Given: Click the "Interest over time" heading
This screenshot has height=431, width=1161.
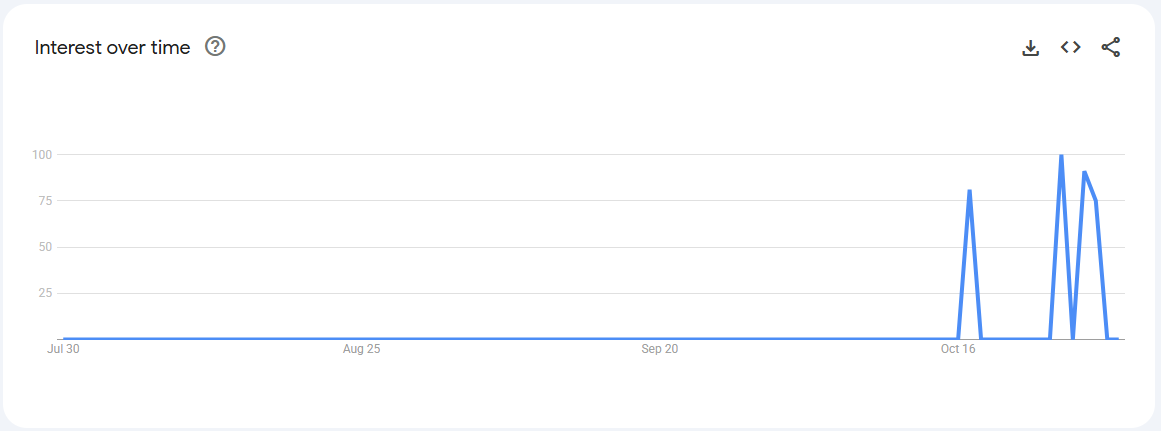Looking at the screenshot, I should pyautogui.click(x=112, y=47).
